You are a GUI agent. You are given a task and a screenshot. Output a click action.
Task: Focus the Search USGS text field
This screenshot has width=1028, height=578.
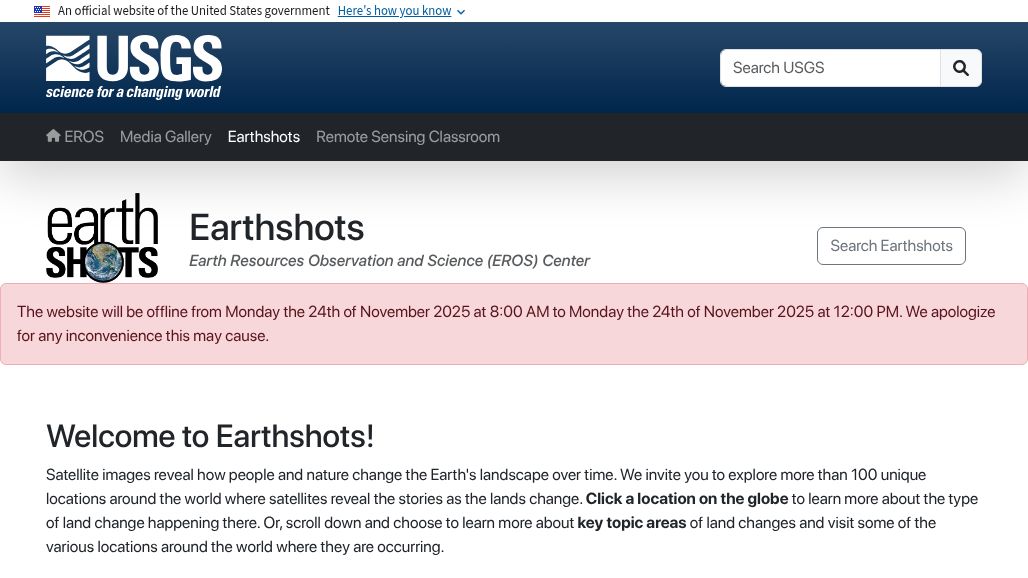pyautogui.click(x=830, y=68)
